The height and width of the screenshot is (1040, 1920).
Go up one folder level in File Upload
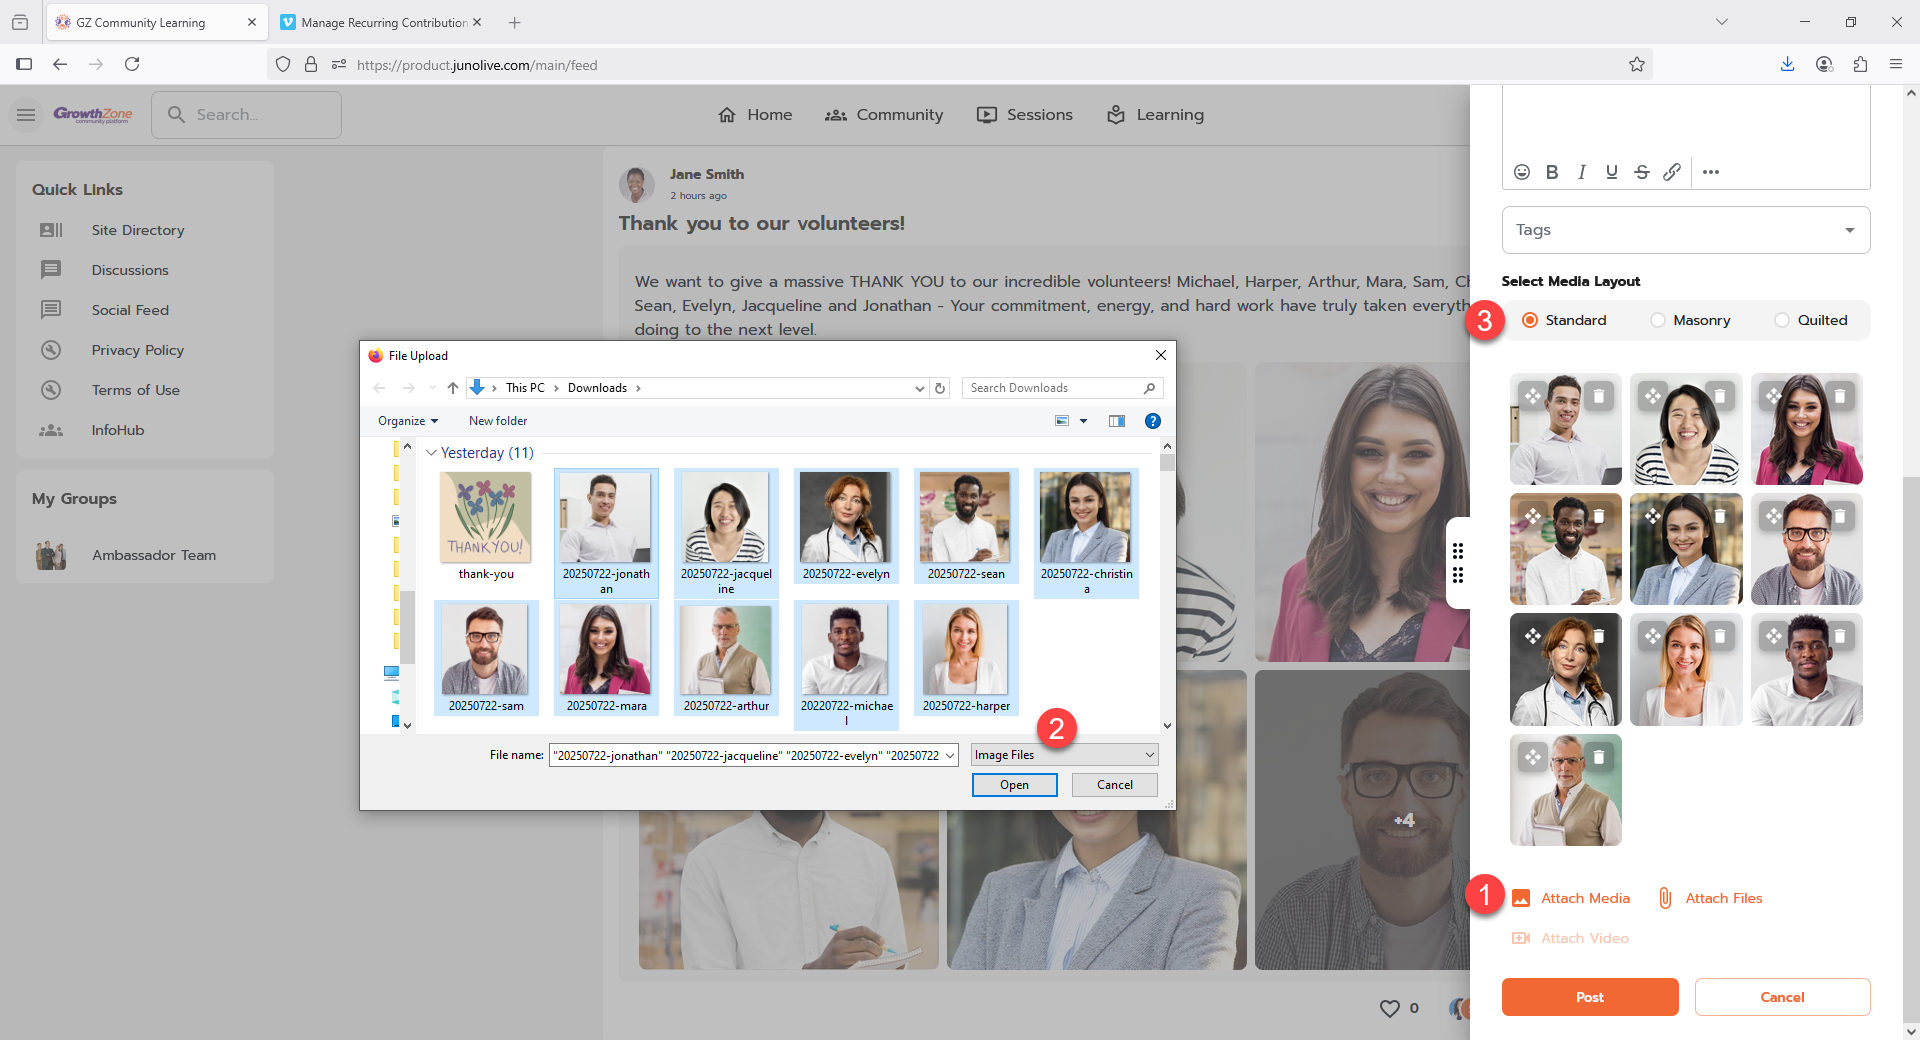453,388
